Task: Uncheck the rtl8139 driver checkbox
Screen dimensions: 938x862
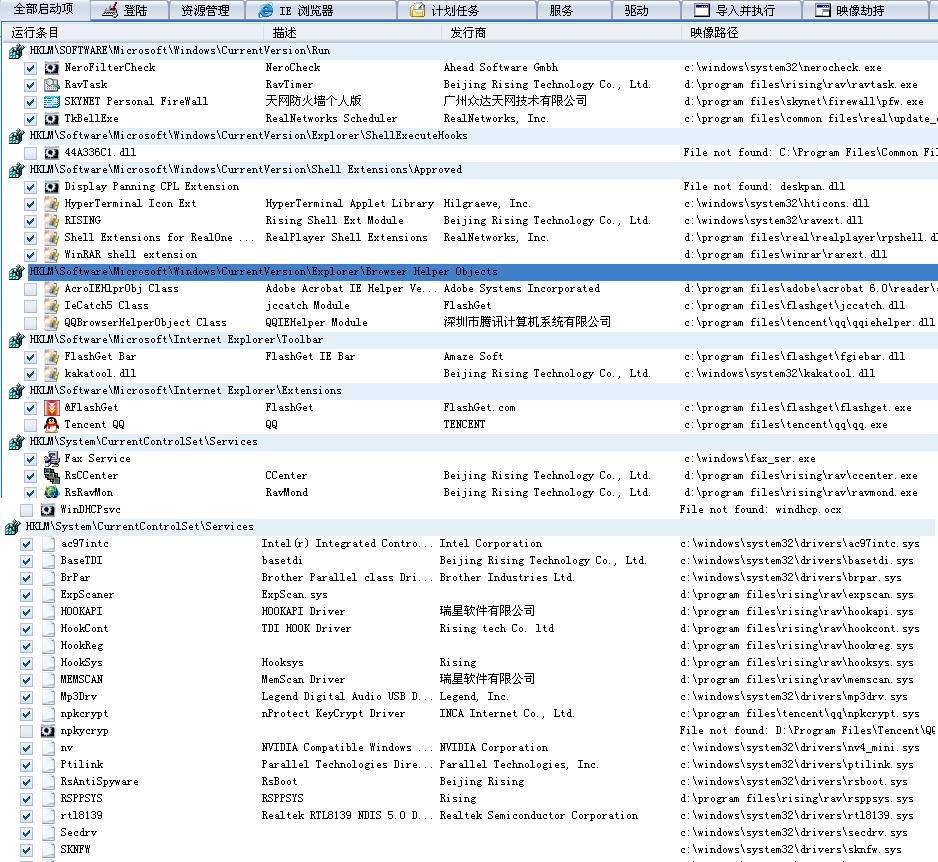Action: (26, 816)
